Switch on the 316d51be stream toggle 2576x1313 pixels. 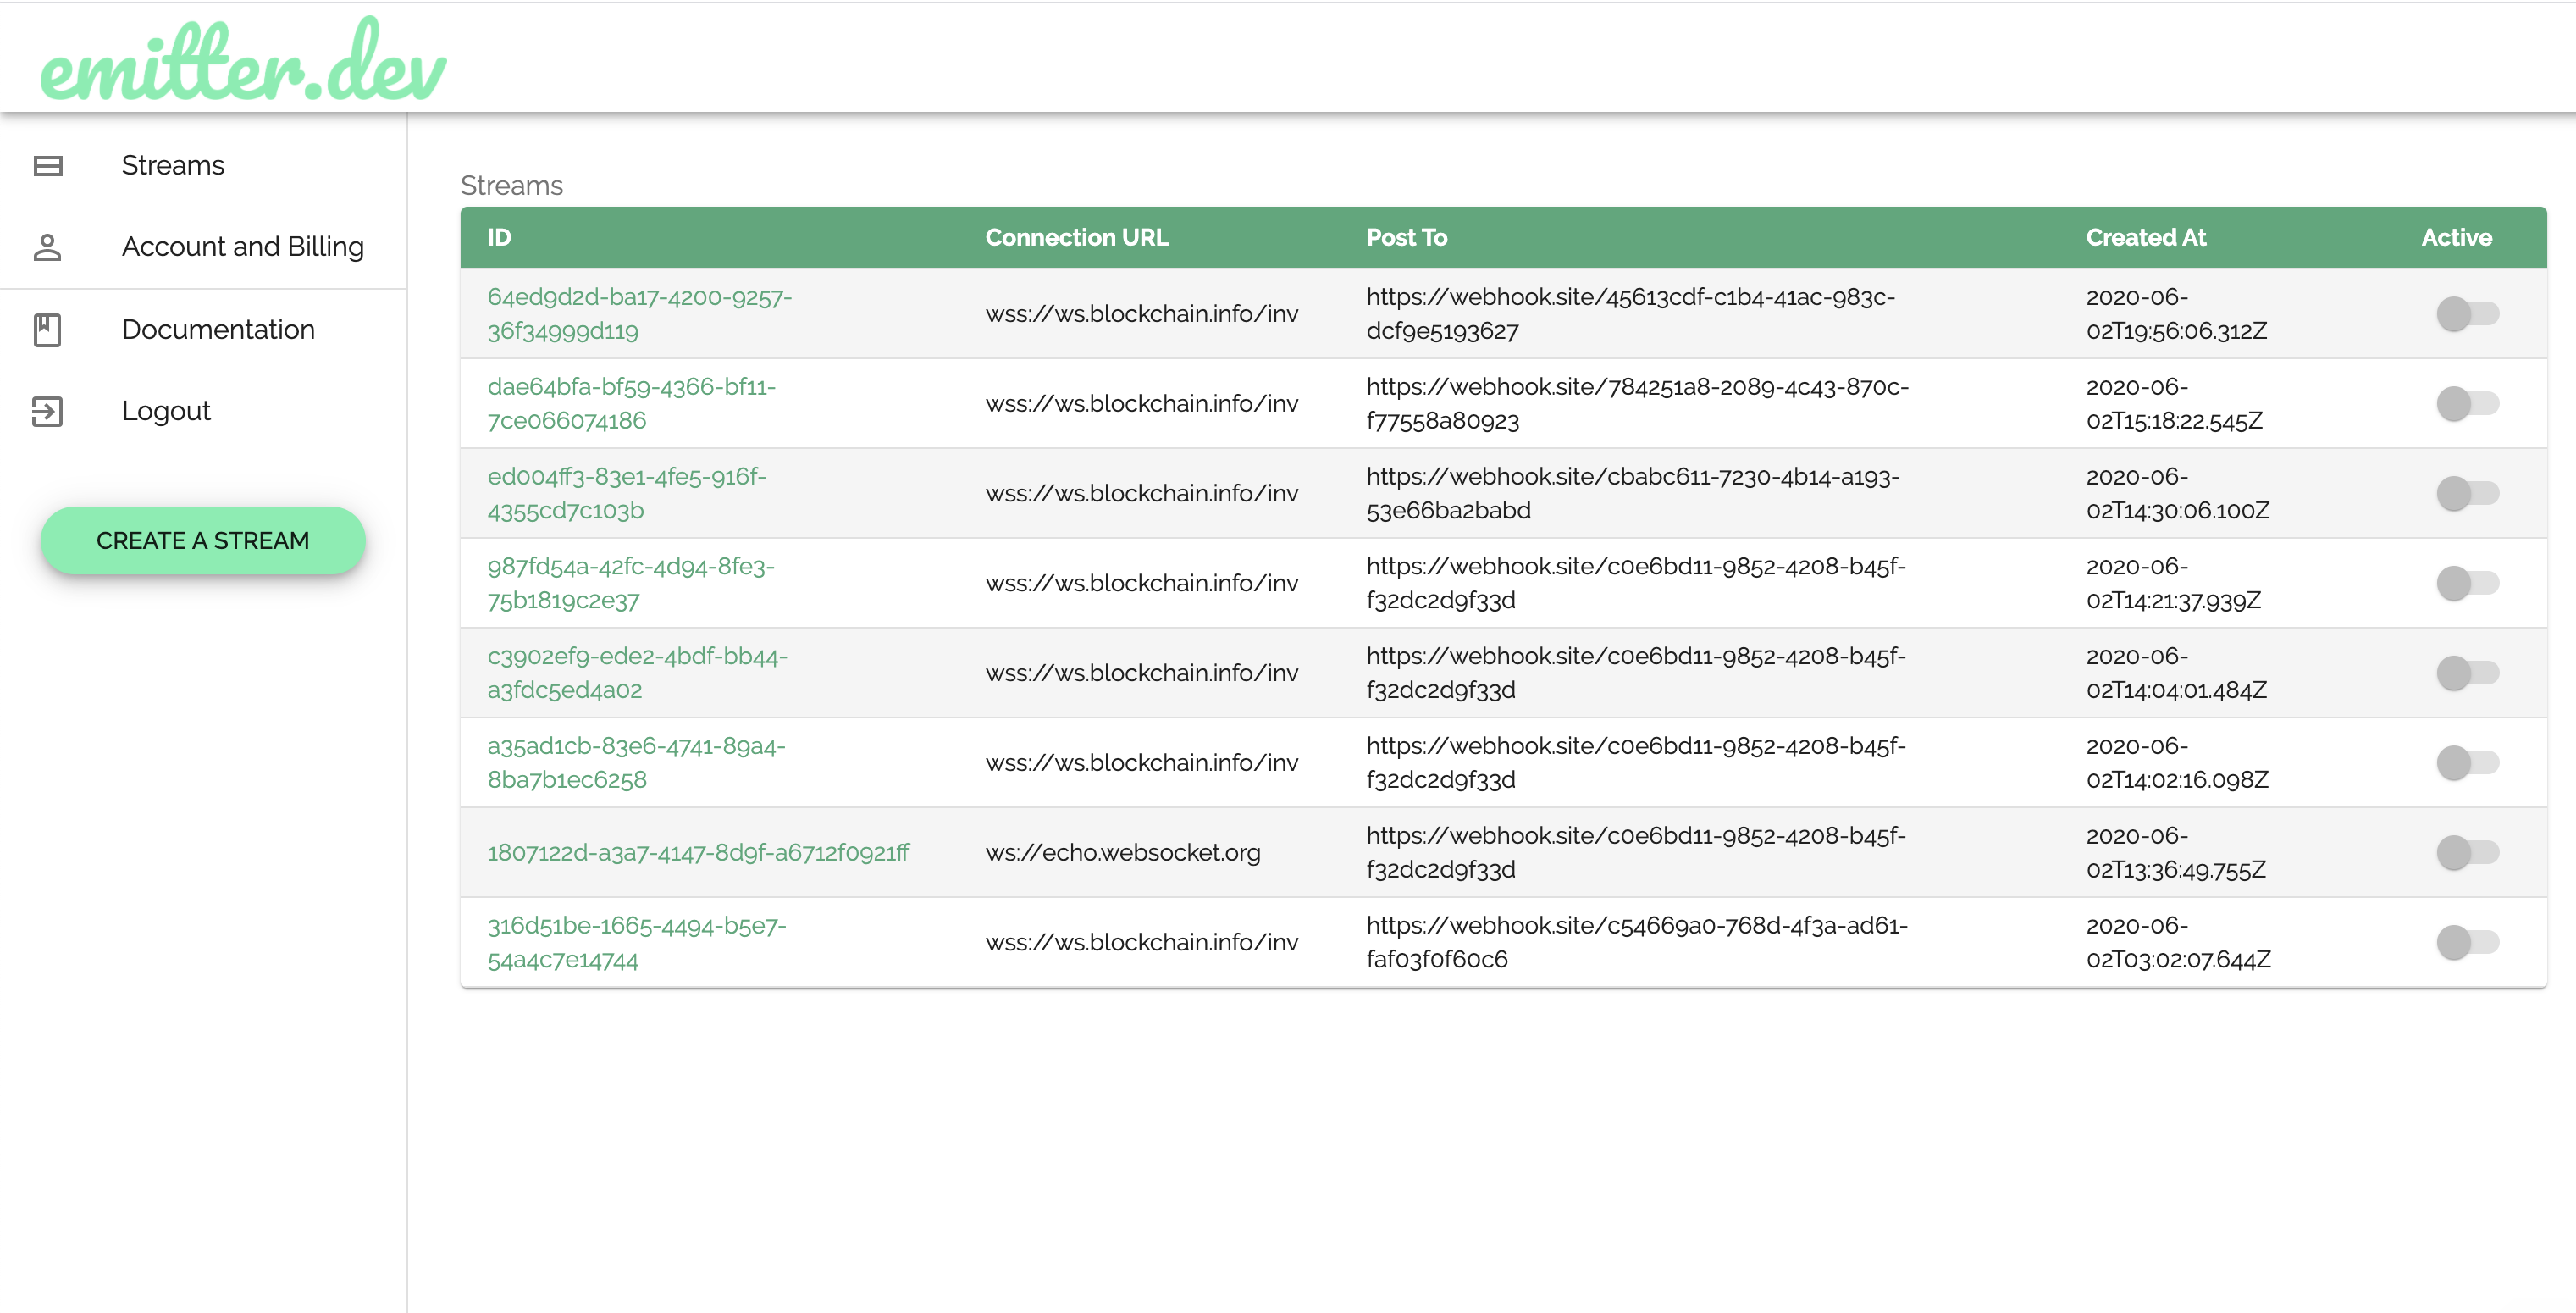point(2467,942)
